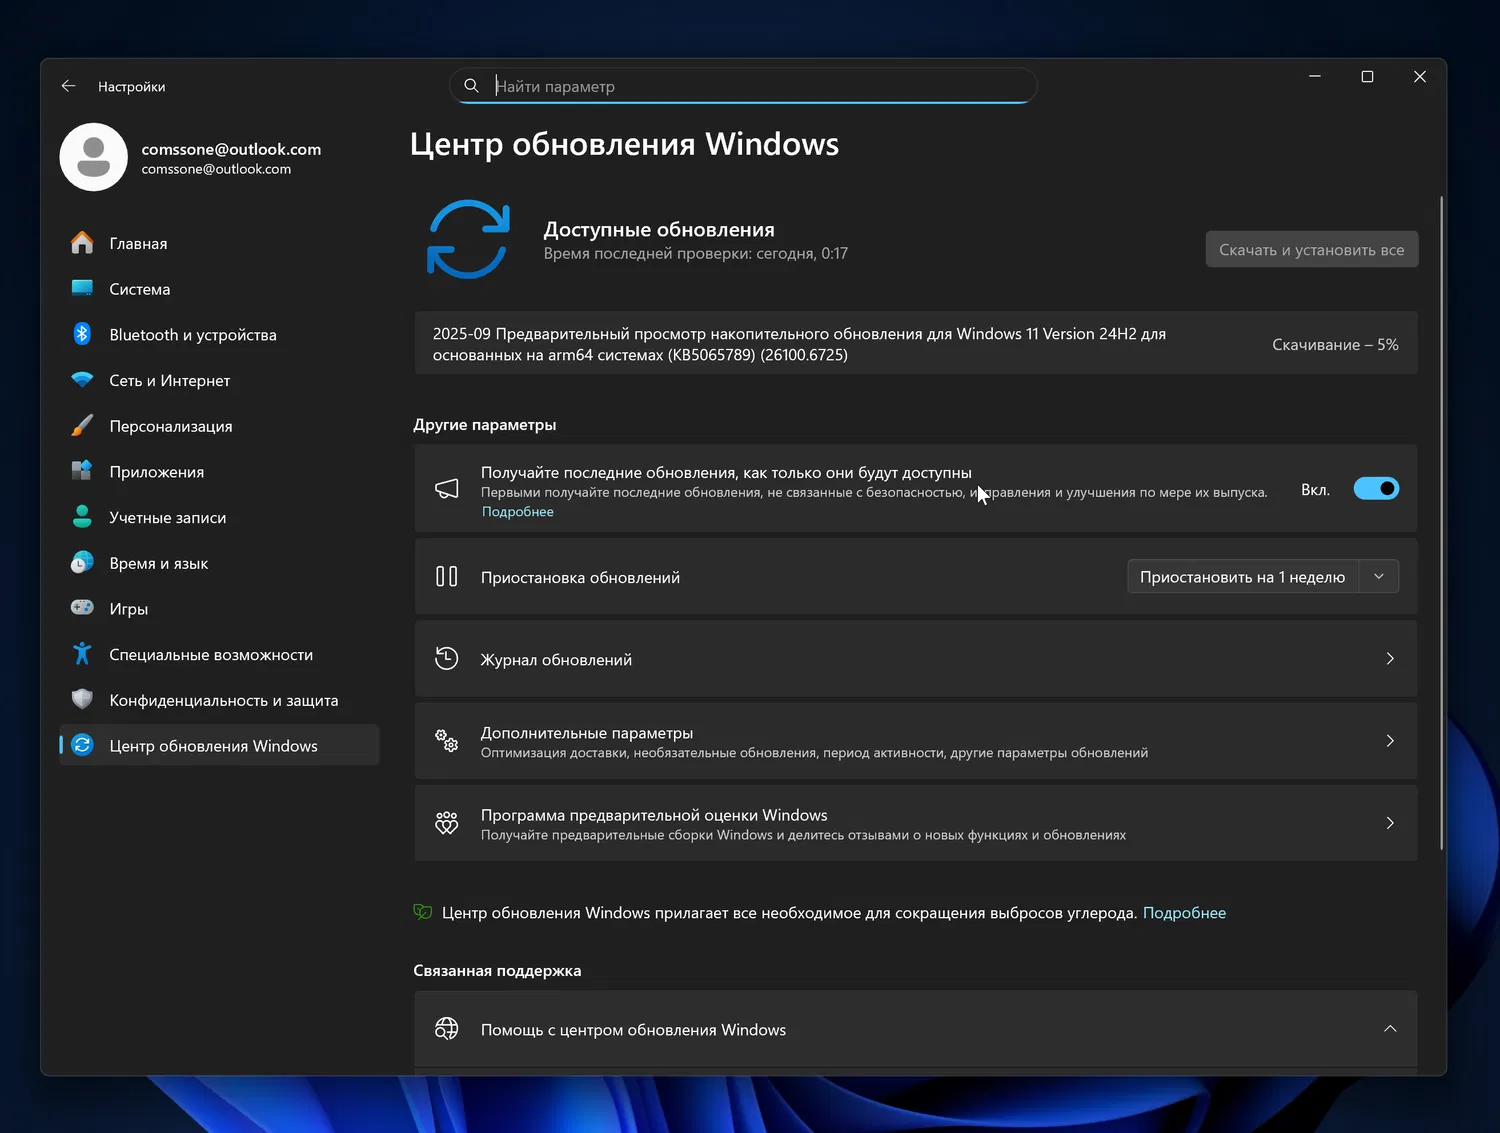Open Подробнее link about carbon emissions
Image resolution: width=1500 pixels, height=1133 pixels.
coord(1184,913)
